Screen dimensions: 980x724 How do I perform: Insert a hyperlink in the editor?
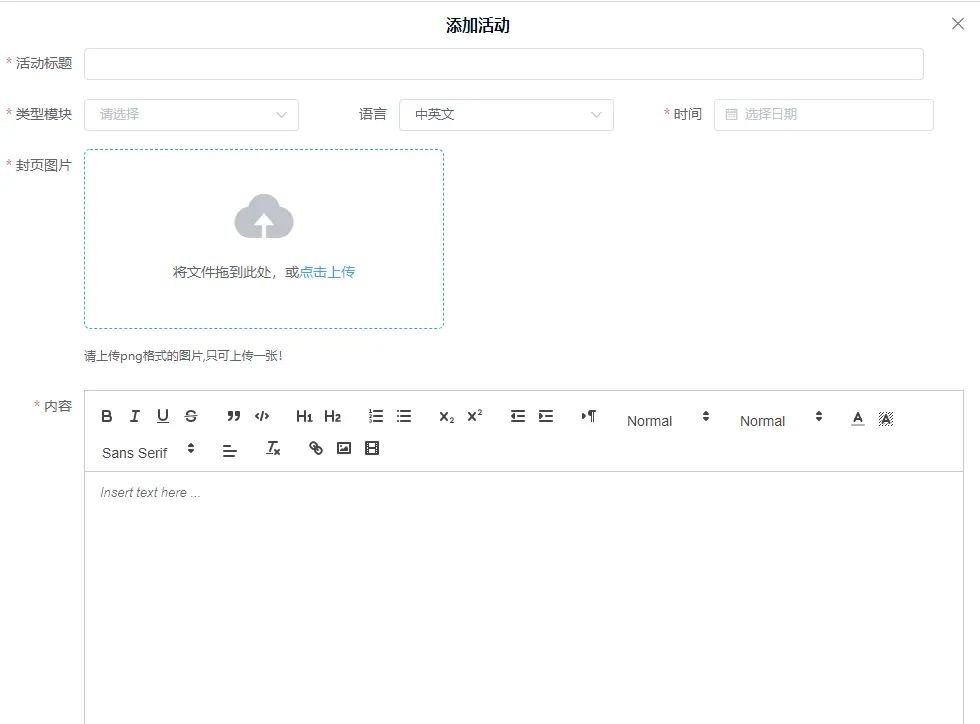pyautogui.click(x=315, y=448)
